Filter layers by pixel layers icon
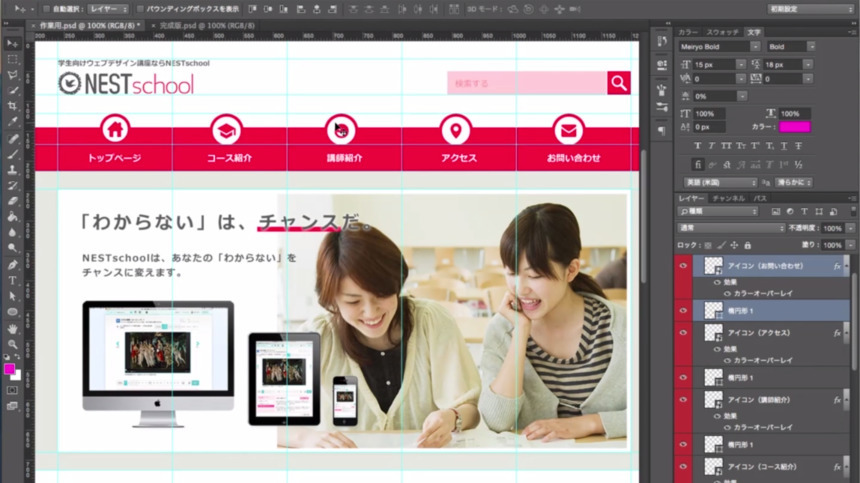The width and height of the screenshot is (860, 483). pos(776,212)
